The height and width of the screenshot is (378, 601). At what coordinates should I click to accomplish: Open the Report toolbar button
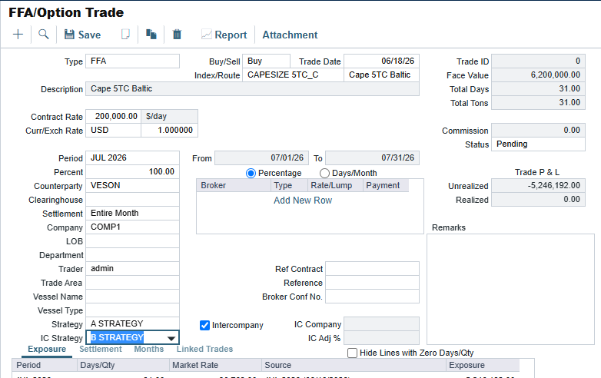pyautogui.click(x=224, y=35)
